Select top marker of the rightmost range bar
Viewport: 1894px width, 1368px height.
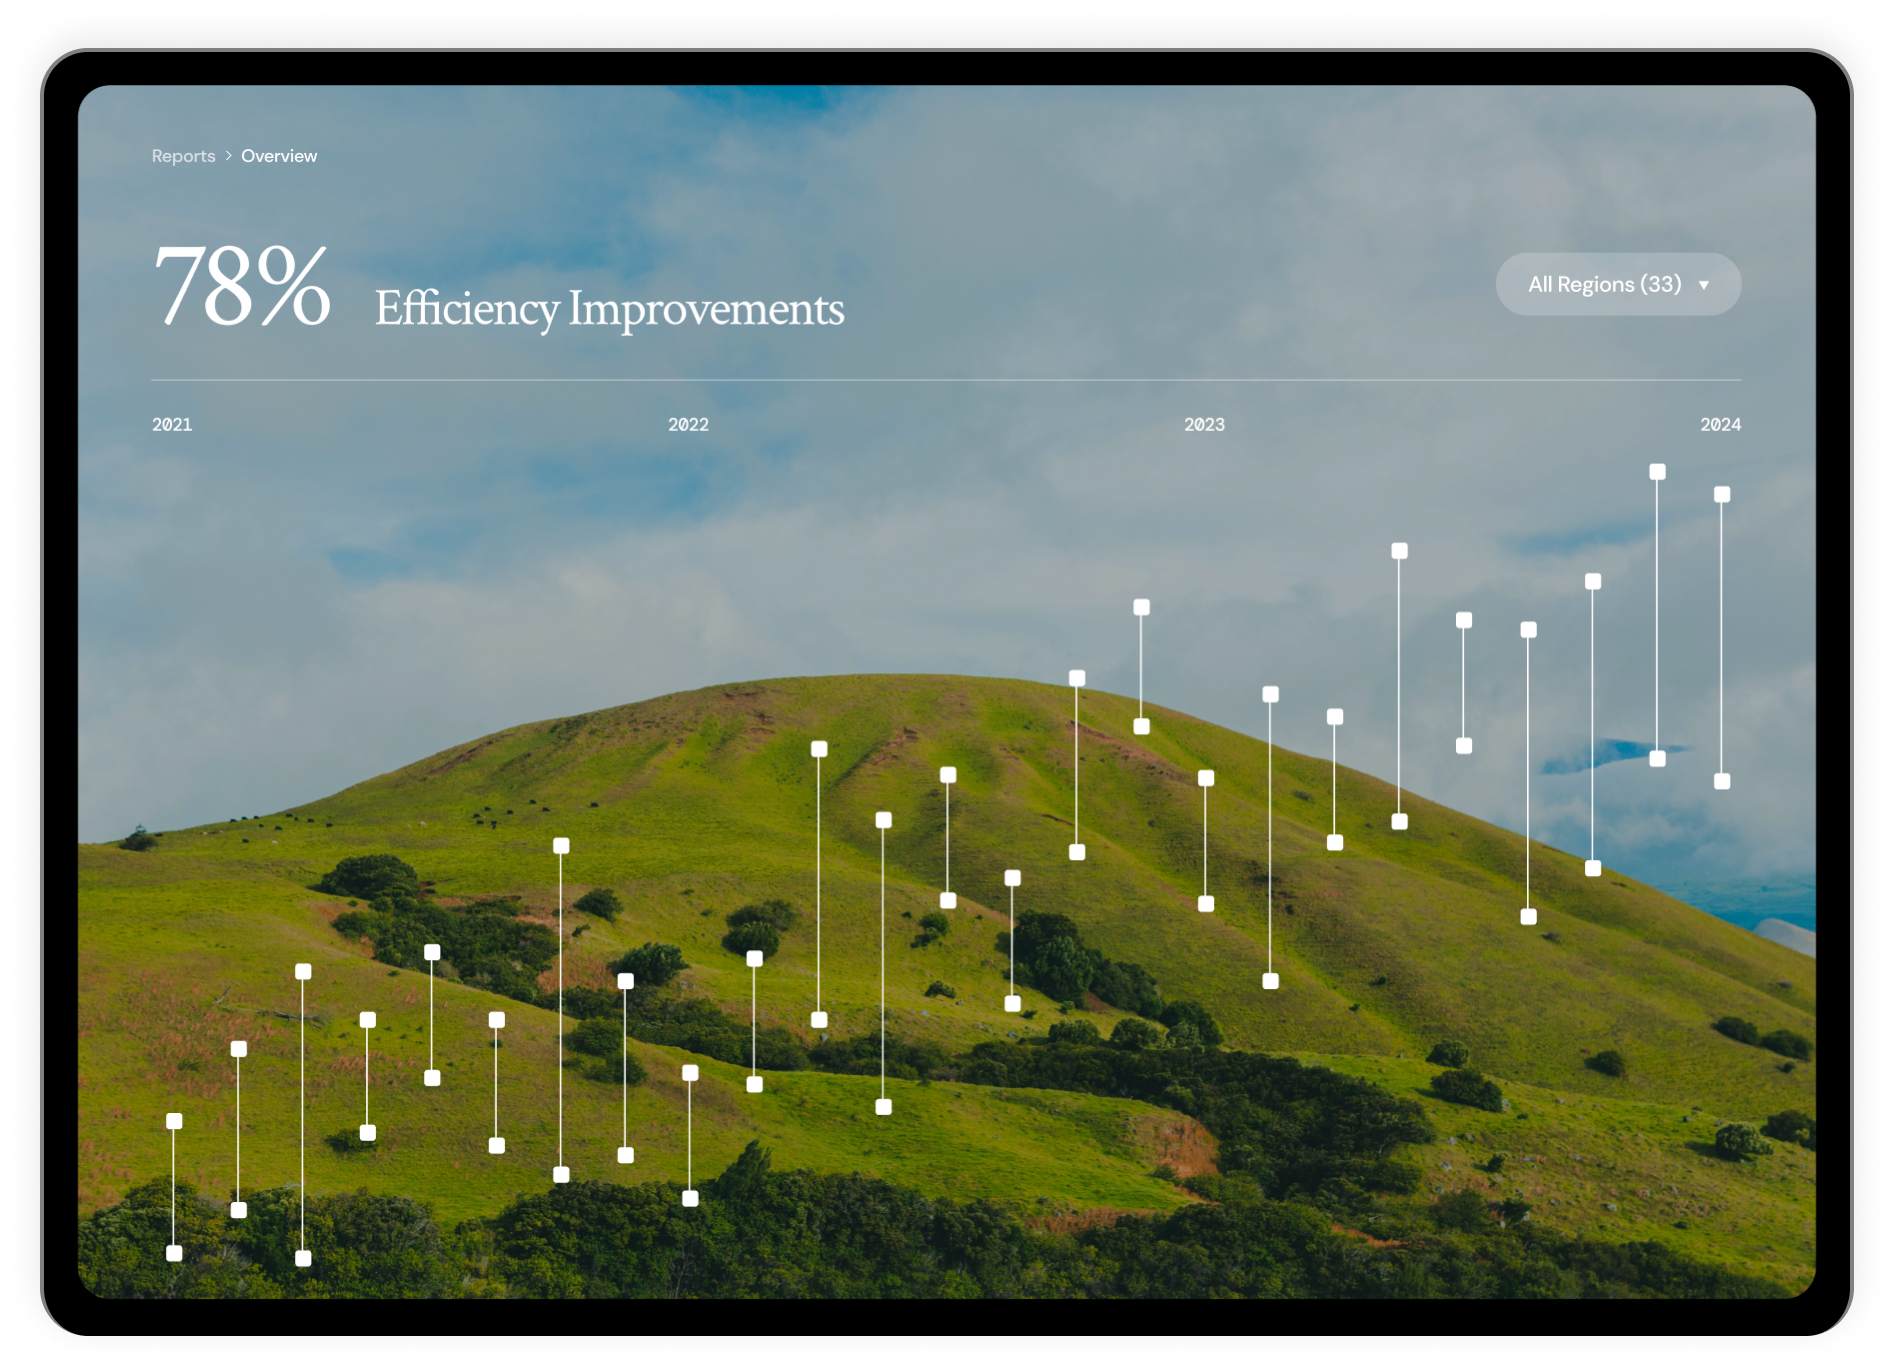pos(1722,494)
